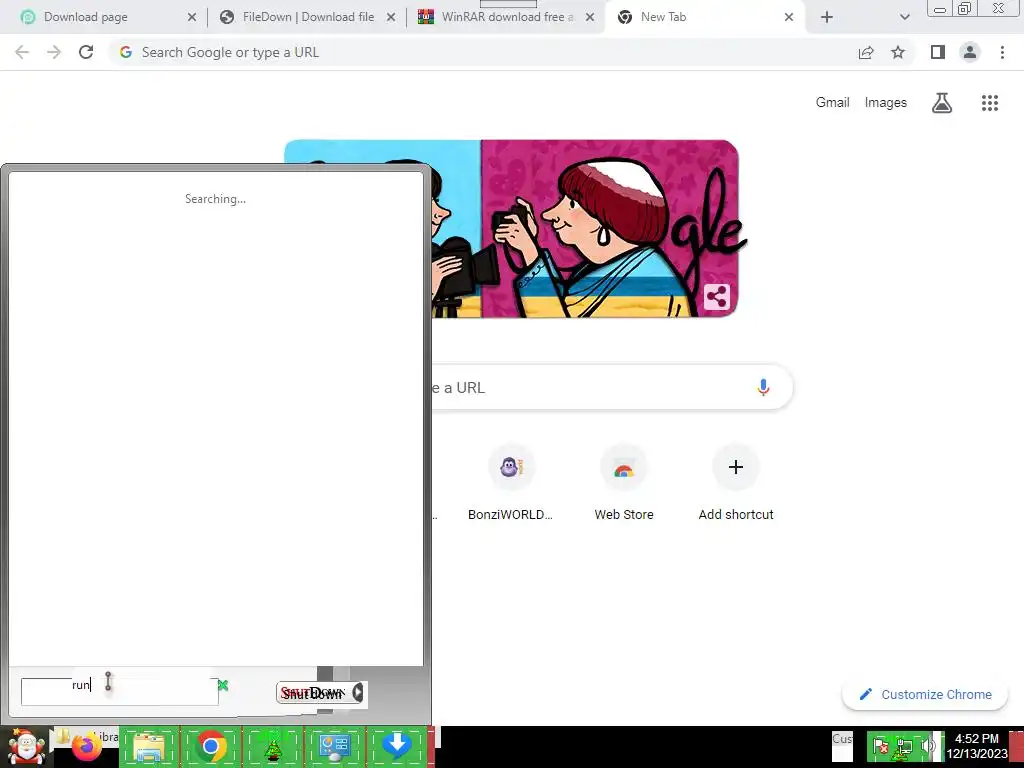Reload the current page
The image size is (1024, 768).
click(x=86, y=52)
